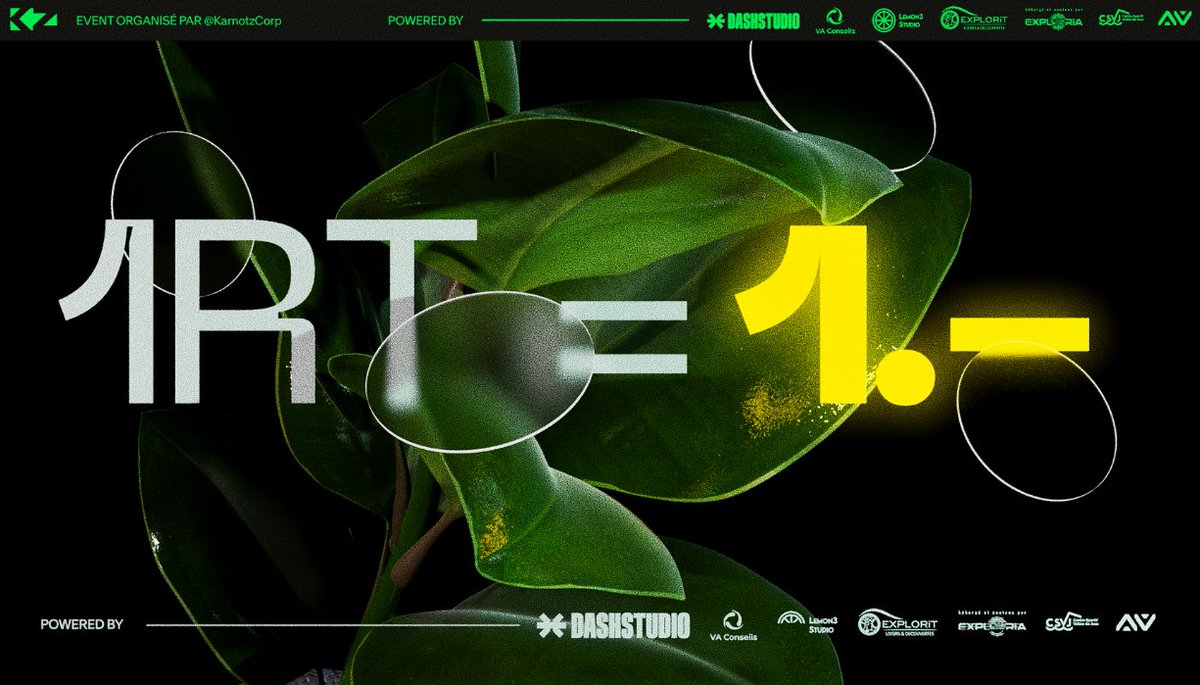Select the POWERED BY label at bottom left
The height and width of the screenshot is (685, 1200).
83,624
